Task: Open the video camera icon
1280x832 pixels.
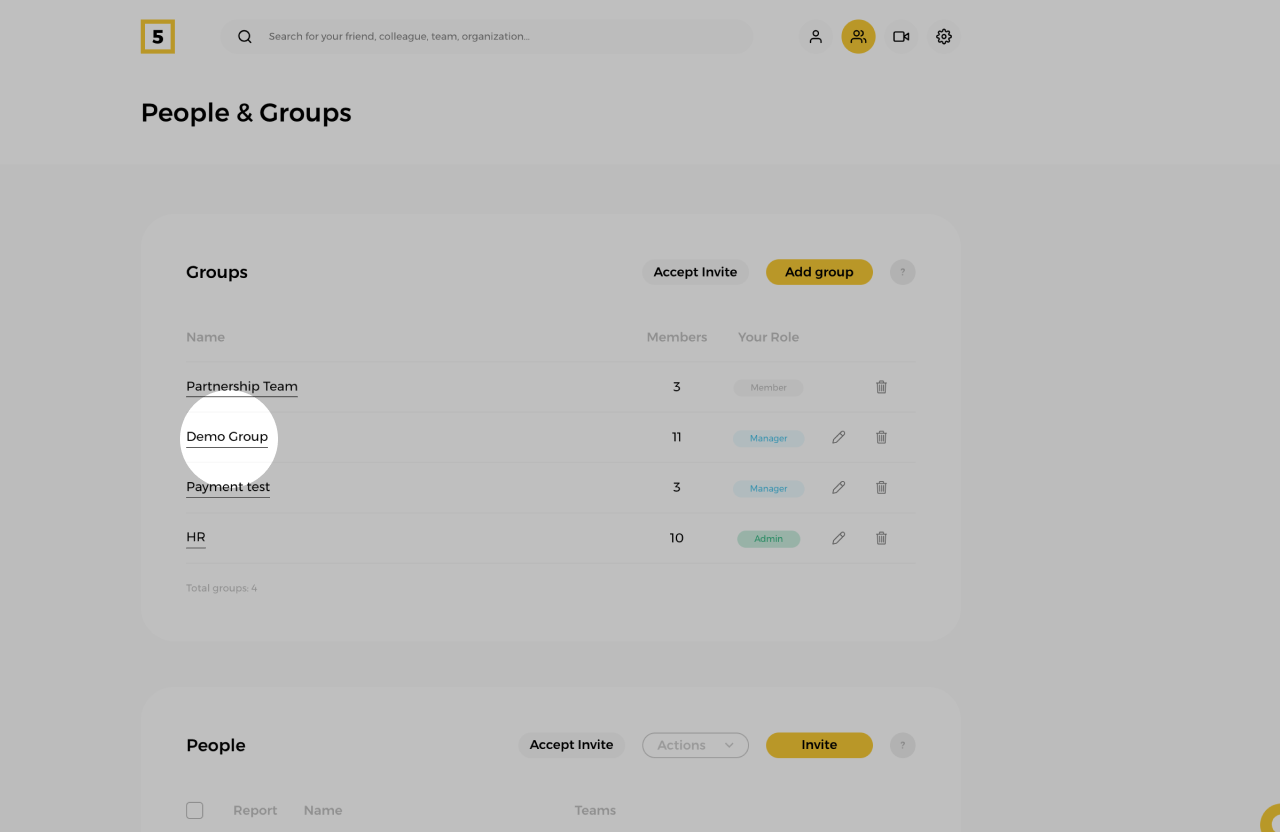Action: point(901,37)
